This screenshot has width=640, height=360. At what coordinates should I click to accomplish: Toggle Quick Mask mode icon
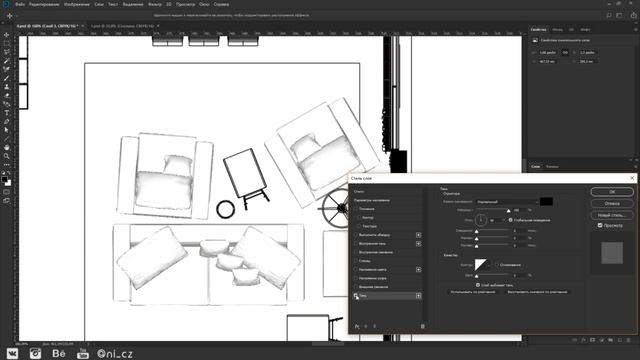[7, 192]
